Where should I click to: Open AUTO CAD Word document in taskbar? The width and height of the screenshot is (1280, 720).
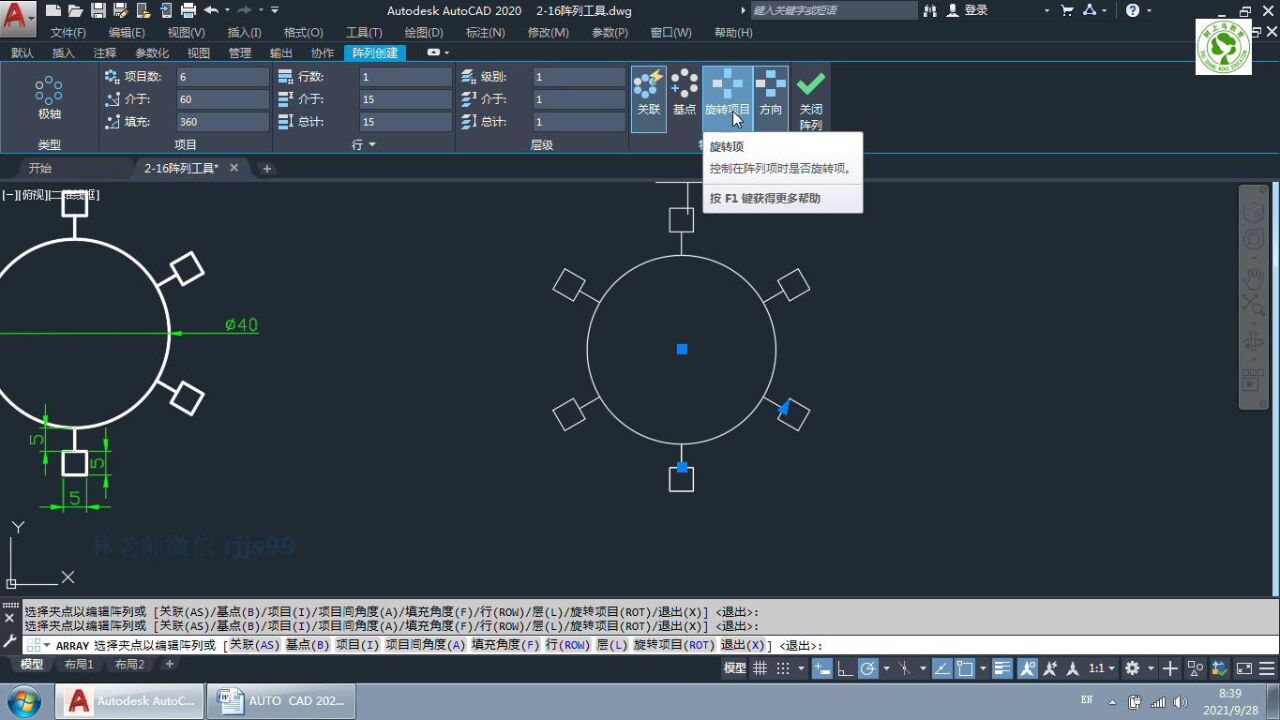click(281, 701)
